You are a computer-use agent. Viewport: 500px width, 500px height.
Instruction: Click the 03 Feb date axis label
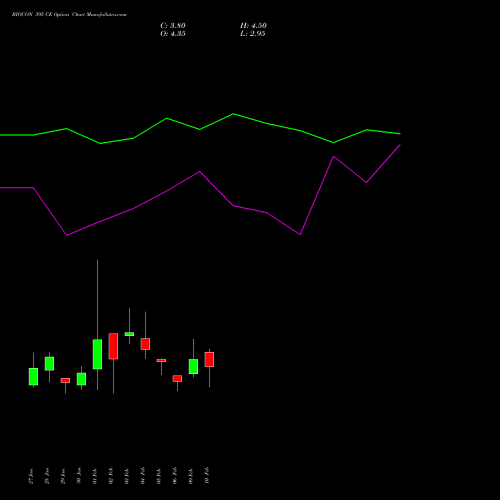tap(127, 476)
